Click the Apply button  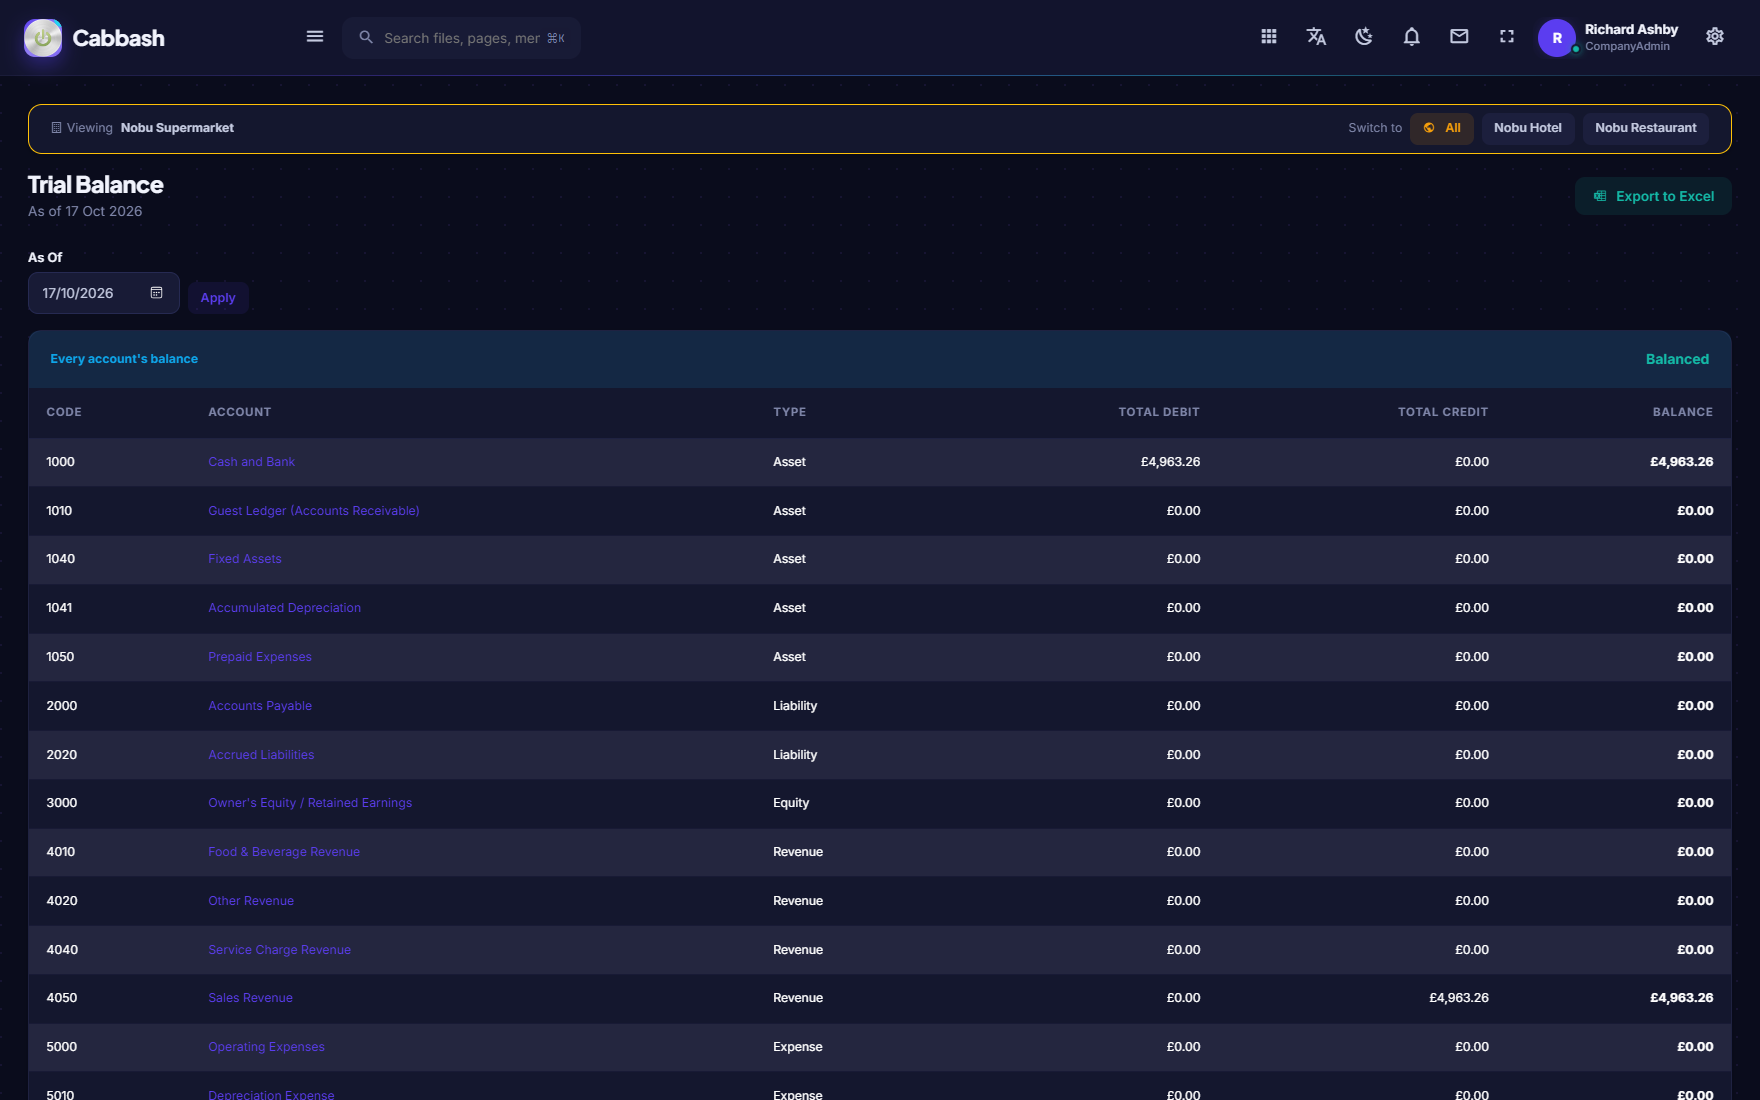pyautogui.click(x=218, y=298)
